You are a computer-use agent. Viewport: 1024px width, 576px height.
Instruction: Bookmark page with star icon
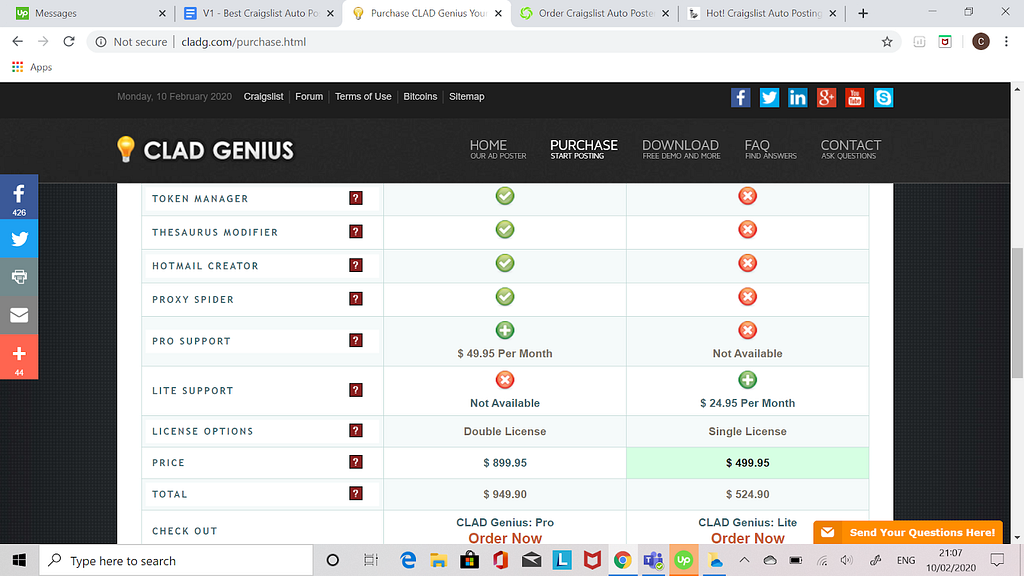click(887, 42)
